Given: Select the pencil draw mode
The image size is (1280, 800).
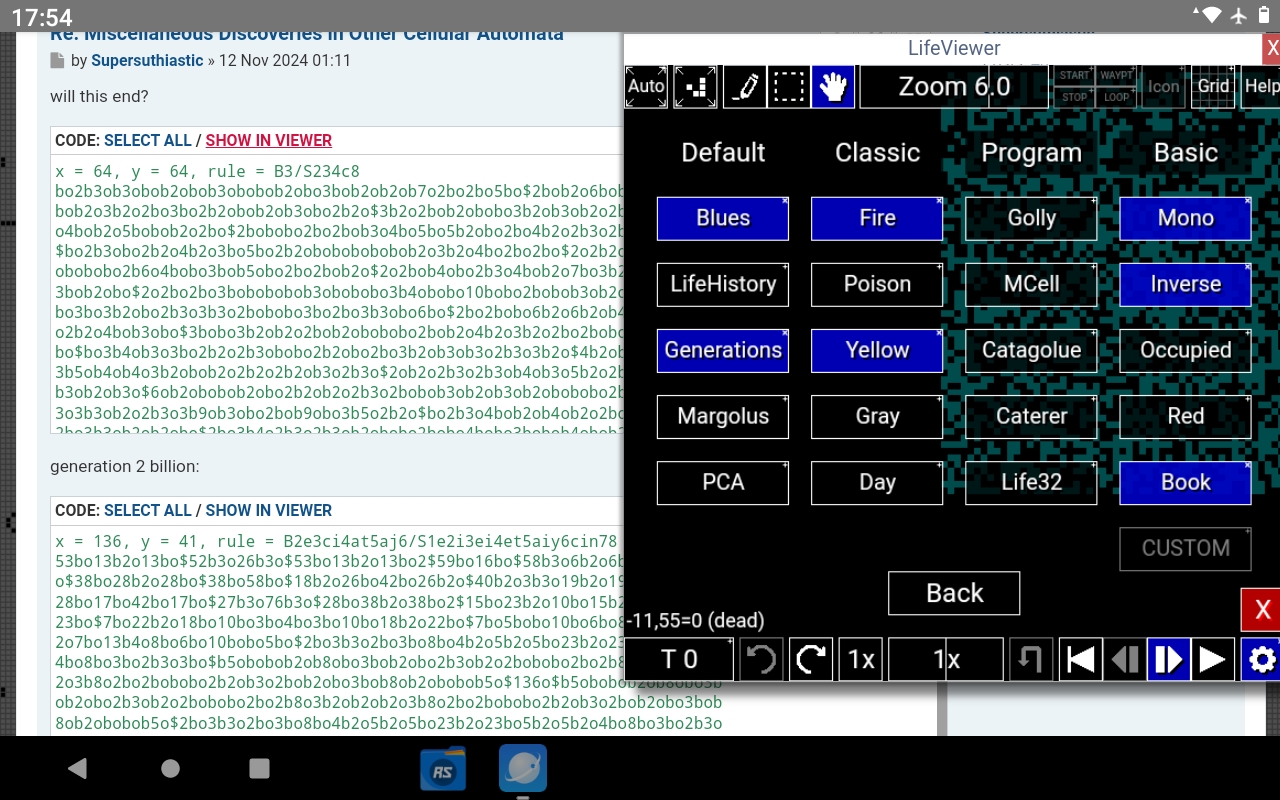Looking at the screenshot, I should coord(744,87).
